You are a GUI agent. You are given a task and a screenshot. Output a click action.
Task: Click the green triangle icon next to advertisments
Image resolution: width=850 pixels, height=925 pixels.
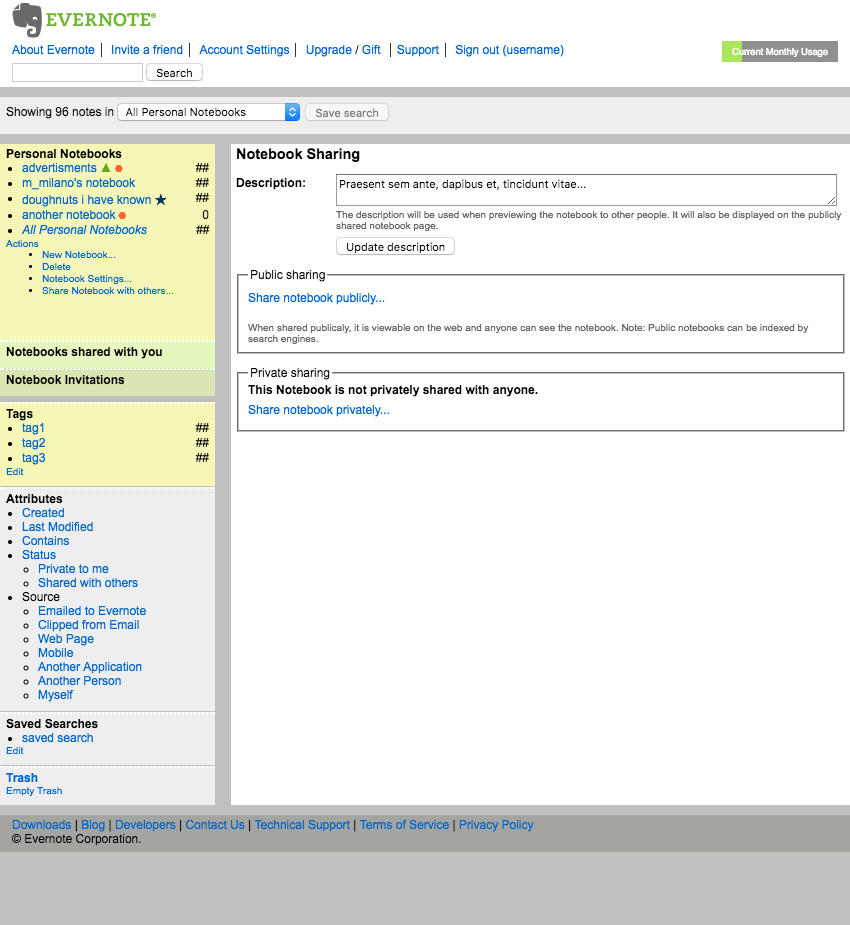pos(106,168)
